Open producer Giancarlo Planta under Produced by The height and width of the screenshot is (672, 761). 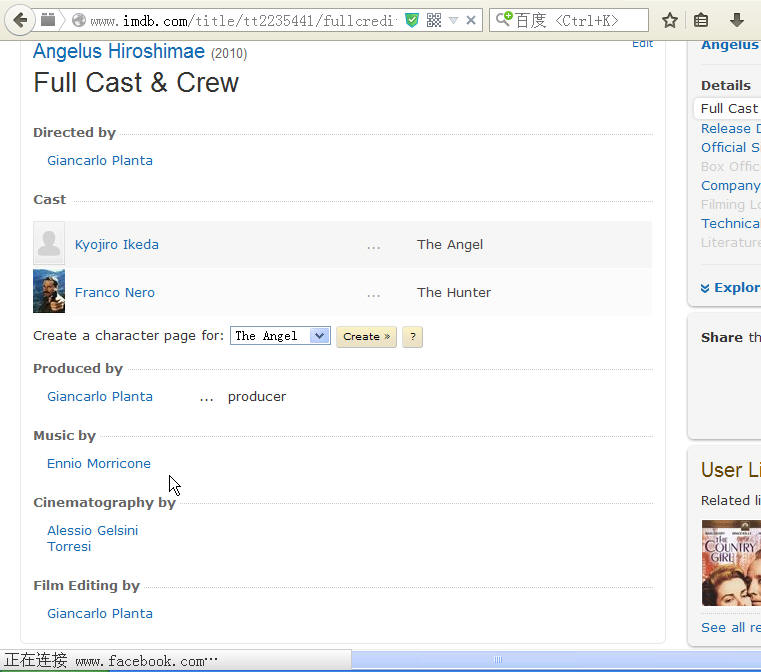pyautogui.click(x=100, y=396)
